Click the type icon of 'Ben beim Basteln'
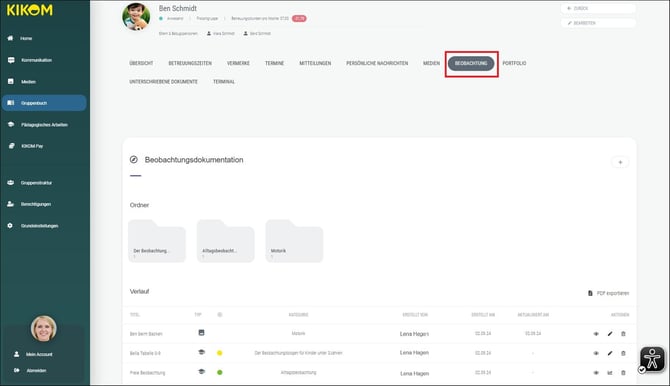The width and height of the screenshot is (670, 386). [x=201, y=333]
